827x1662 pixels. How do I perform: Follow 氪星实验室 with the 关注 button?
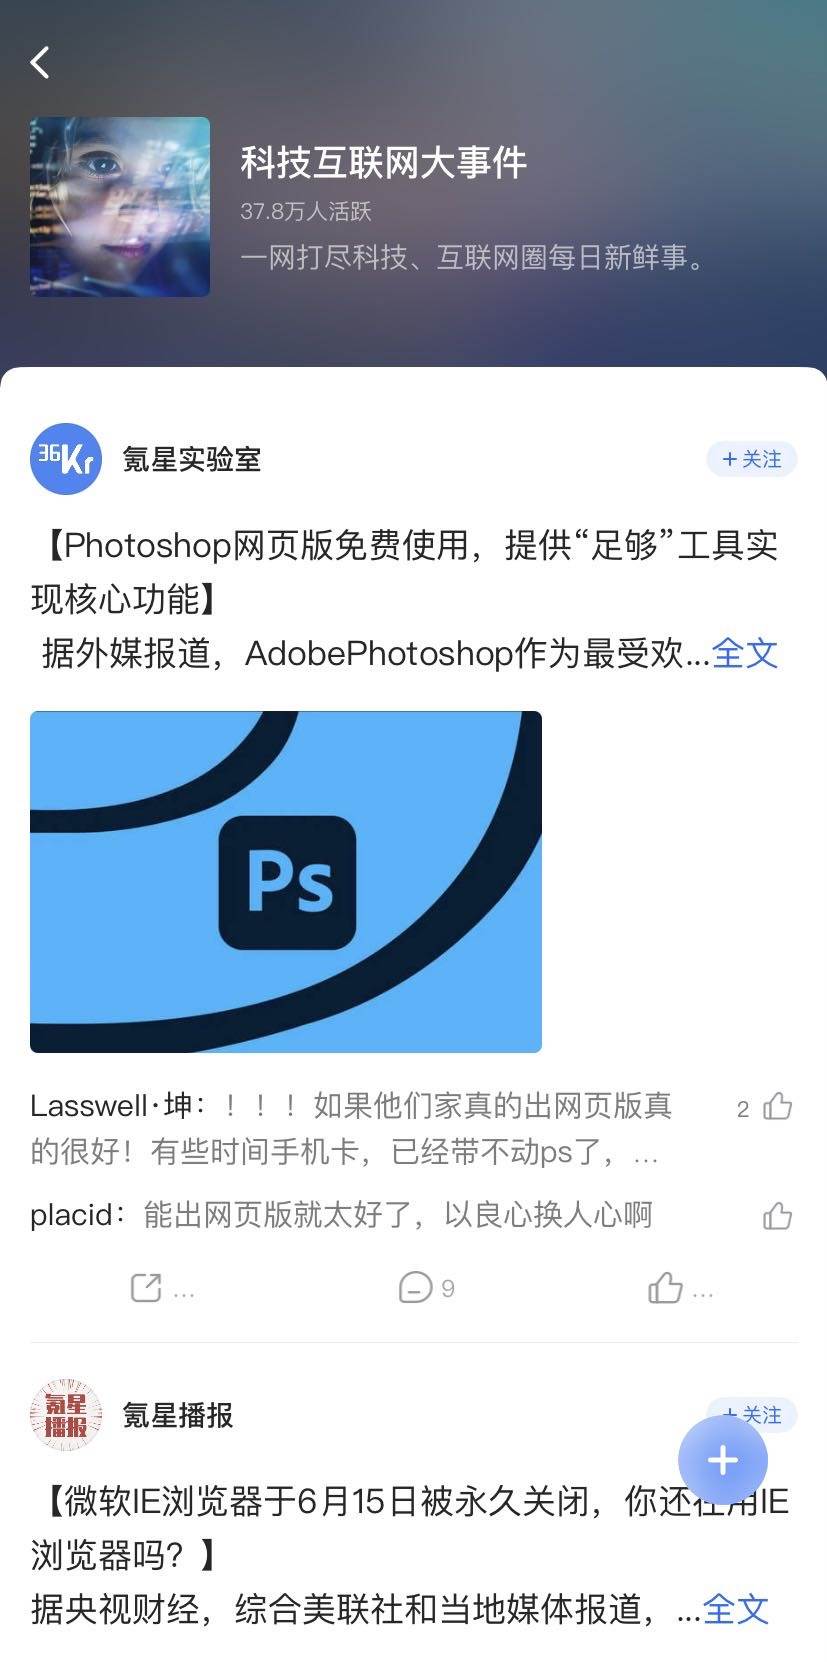coord(751,459)
